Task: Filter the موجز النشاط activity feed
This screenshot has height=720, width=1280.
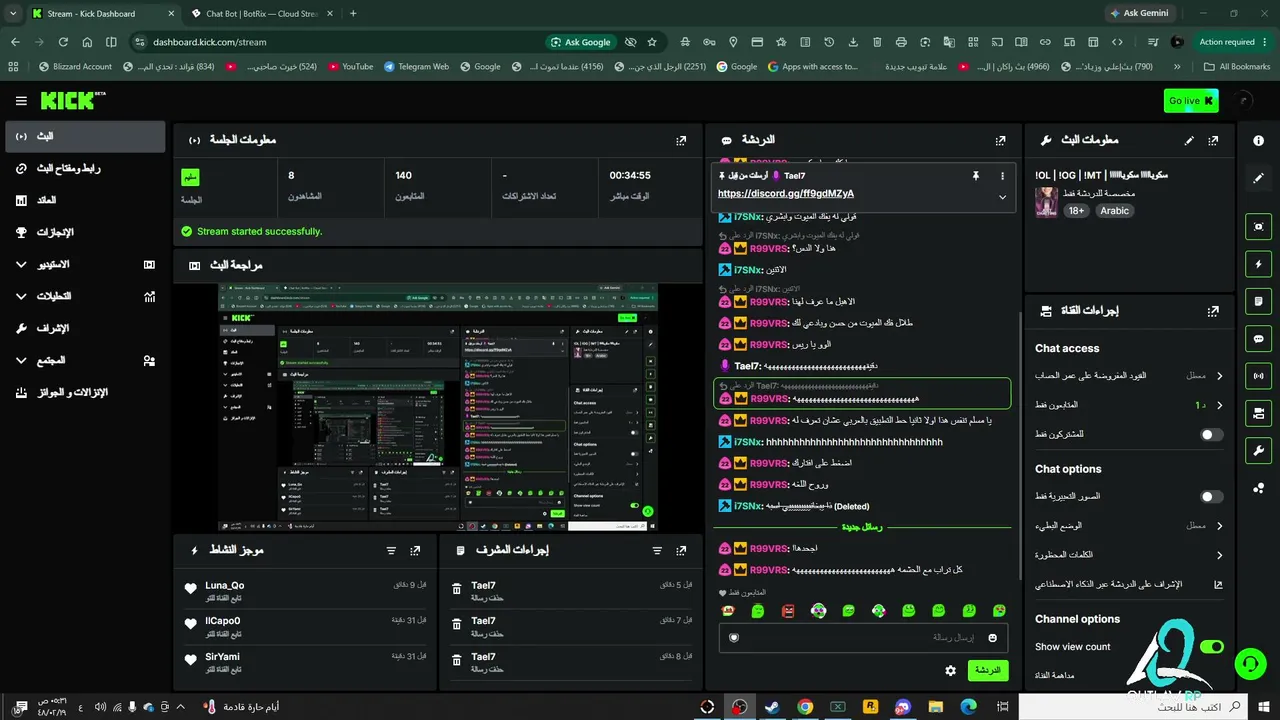Action: pos(391,551)
